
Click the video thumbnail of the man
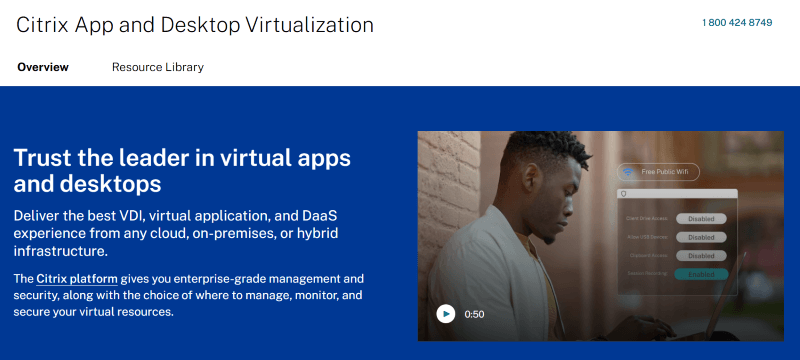(601, 236)
